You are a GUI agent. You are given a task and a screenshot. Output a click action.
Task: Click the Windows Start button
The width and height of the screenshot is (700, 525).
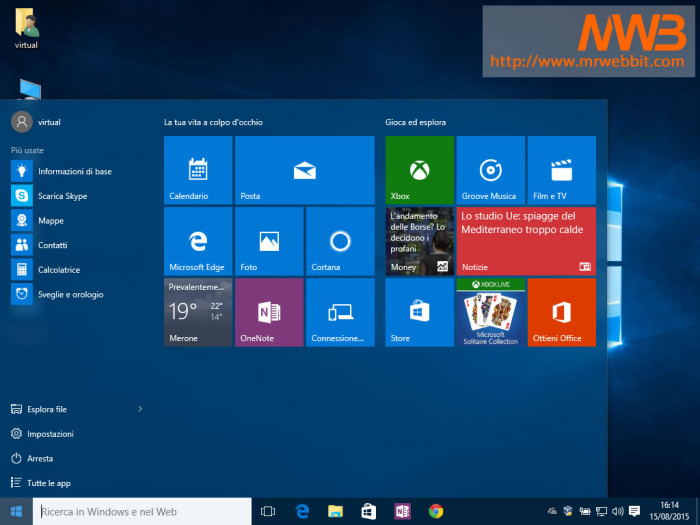coord(16,511)
